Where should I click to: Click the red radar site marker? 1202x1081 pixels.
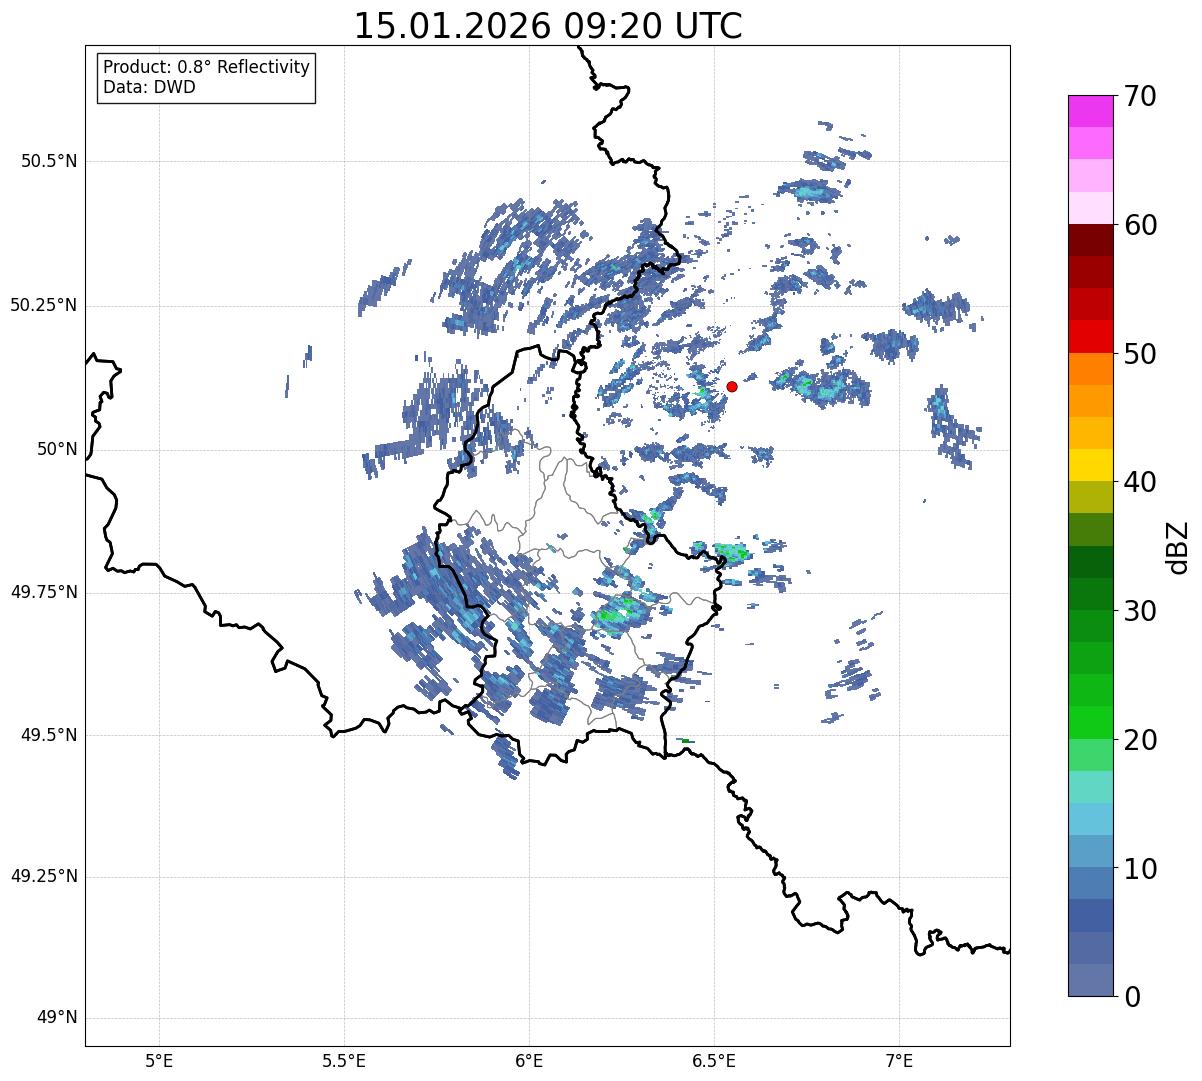point(732,386)
